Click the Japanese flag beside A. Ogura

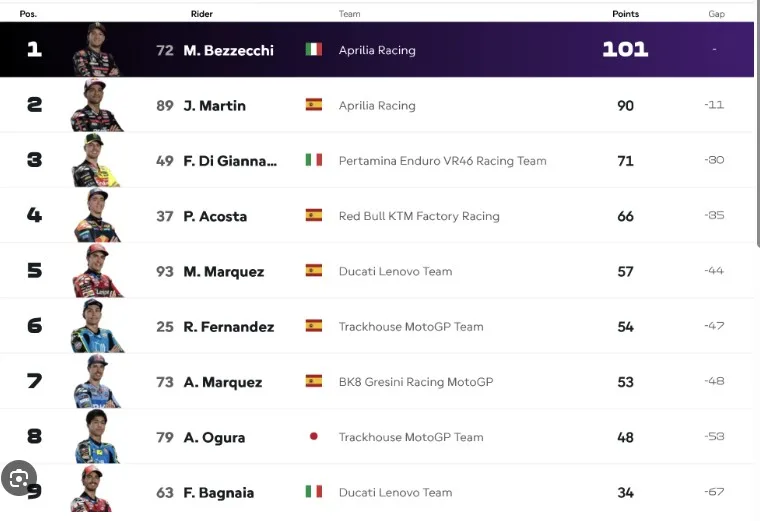(x=314, y=436)
